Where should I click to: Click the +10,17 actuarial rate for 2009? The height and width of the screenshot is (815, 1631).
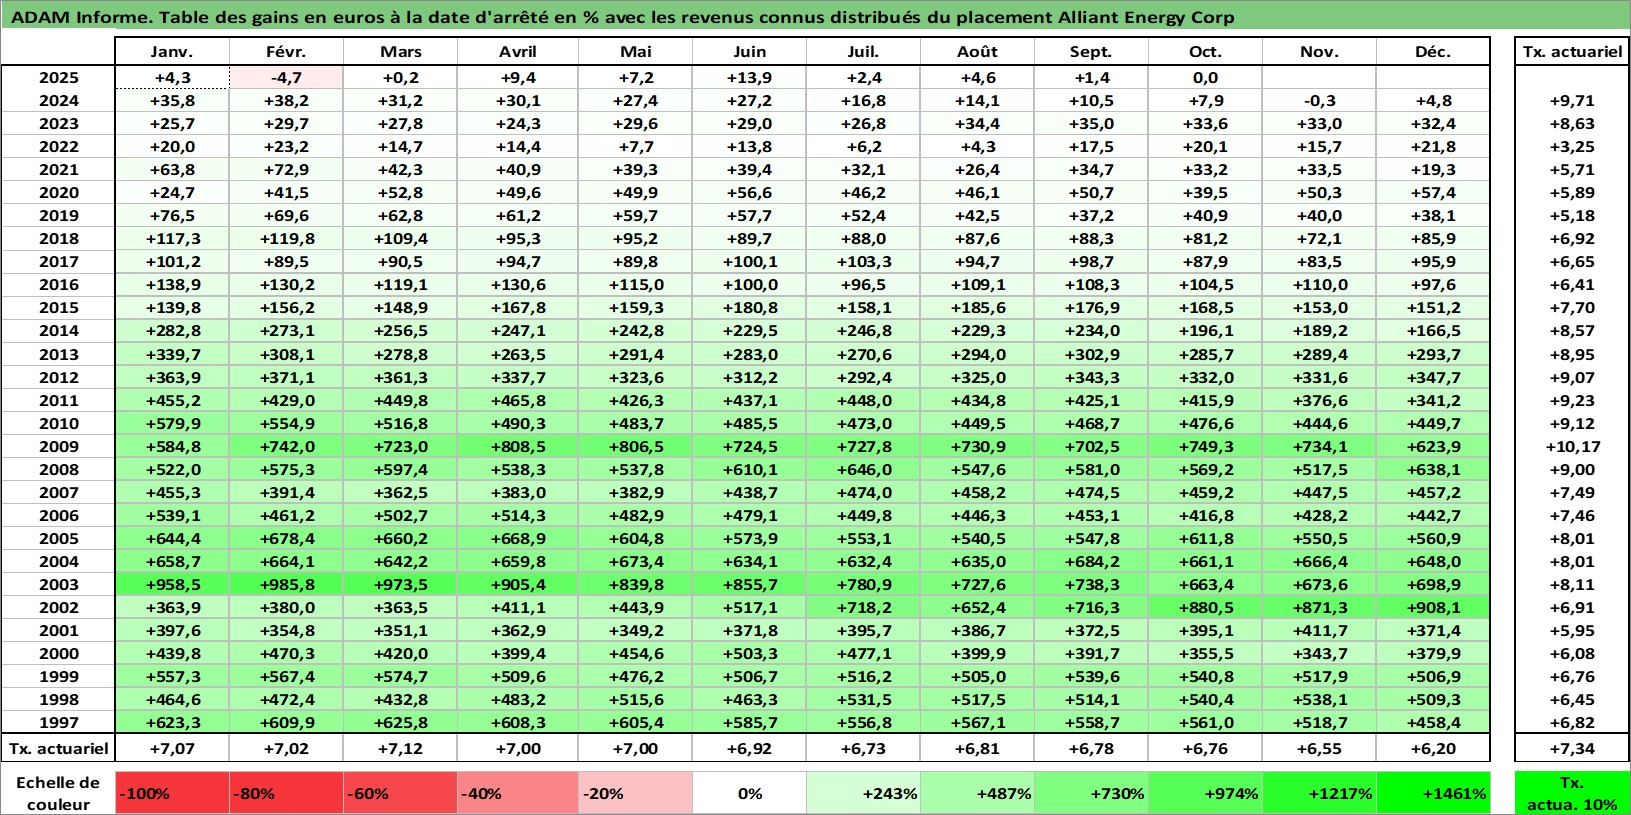tap(1572, 447)
